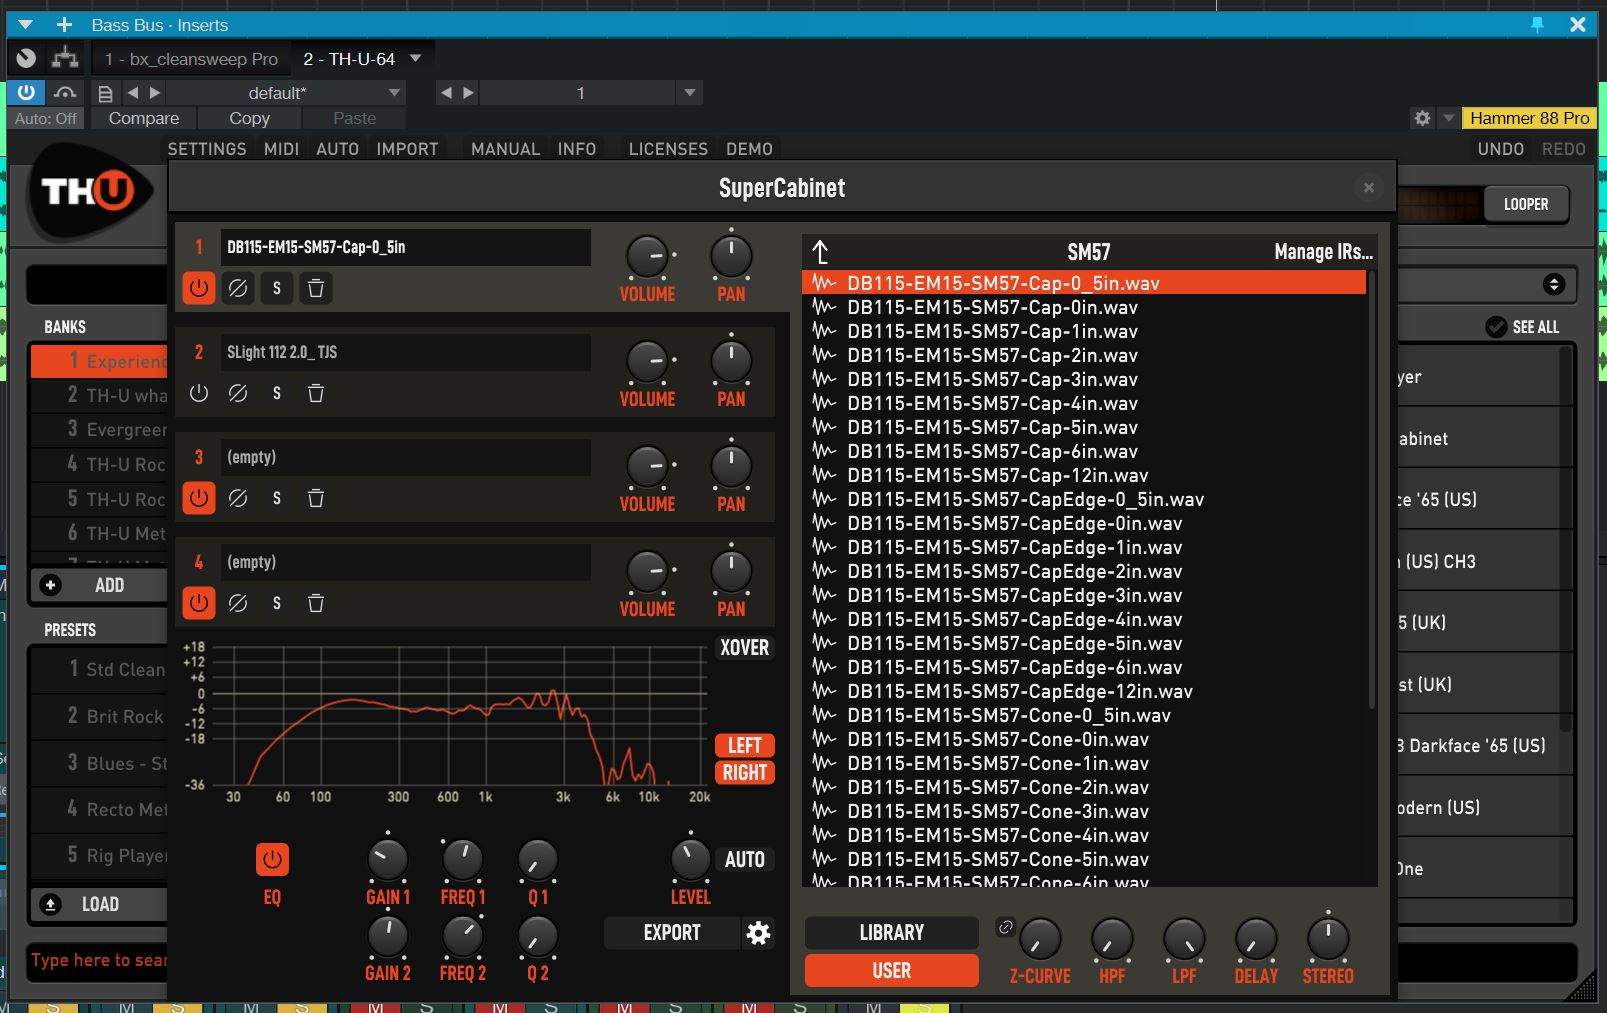Solo empty slot 4
The image size is (1607, 1013).
coord(277,603)
